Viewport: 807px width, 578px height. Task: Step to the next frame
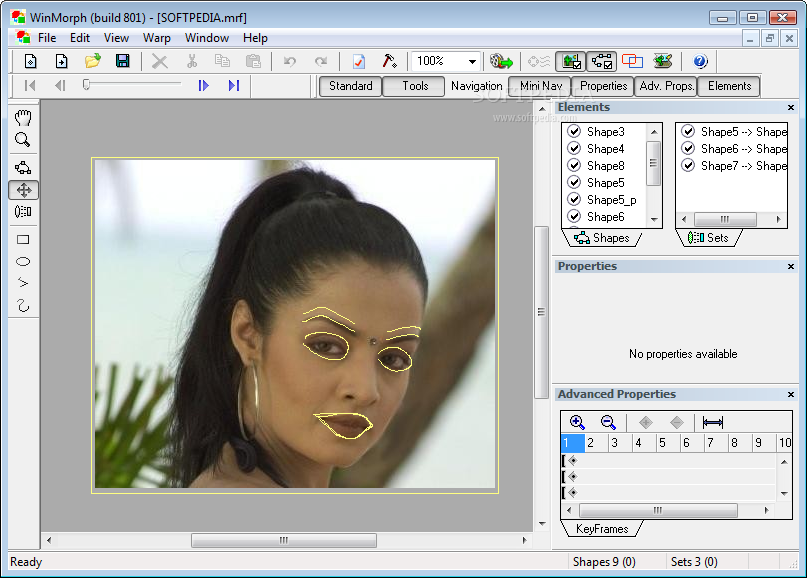(x=204, y=85)
